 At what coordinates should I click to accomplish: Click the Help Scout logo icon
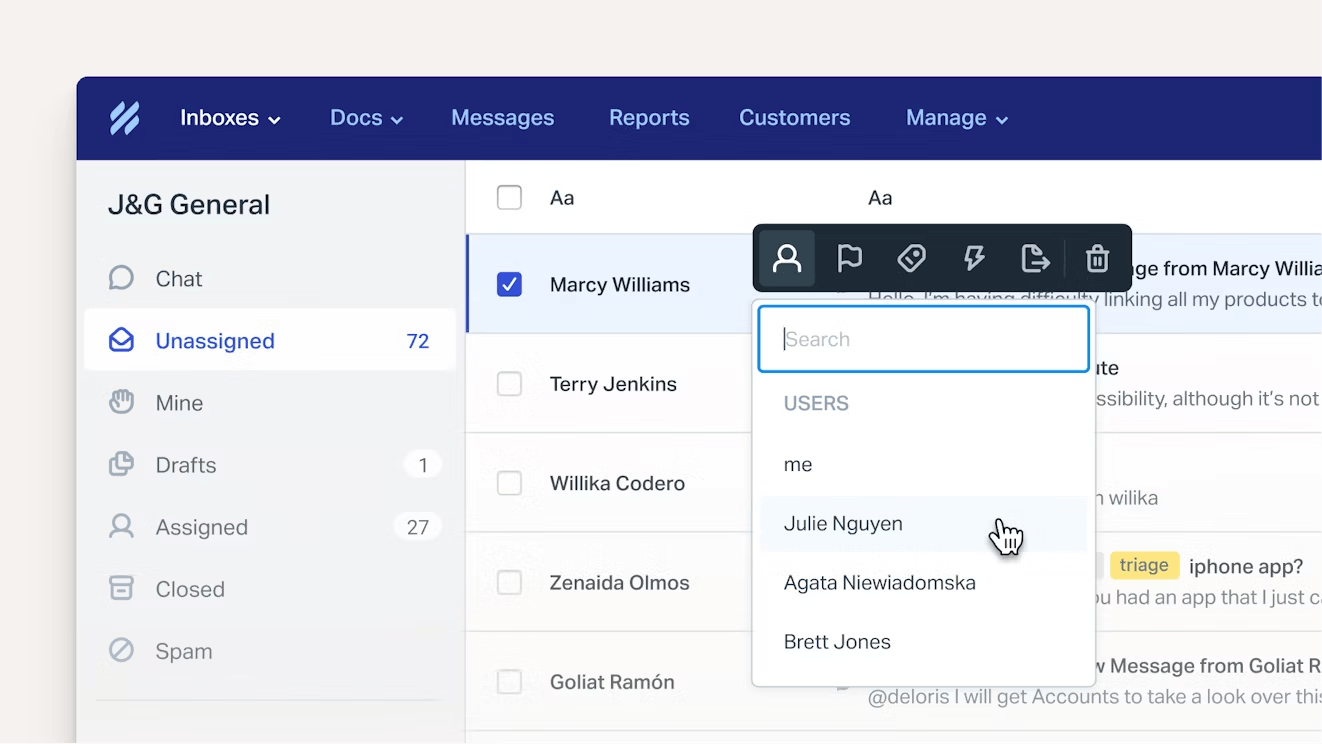coord(125,118)
